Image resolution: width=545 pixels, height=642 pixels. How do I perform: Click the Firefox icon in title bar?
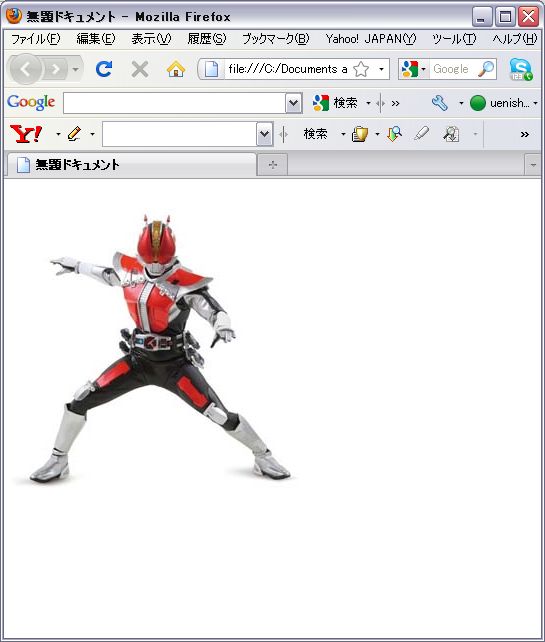click(14, 16)
